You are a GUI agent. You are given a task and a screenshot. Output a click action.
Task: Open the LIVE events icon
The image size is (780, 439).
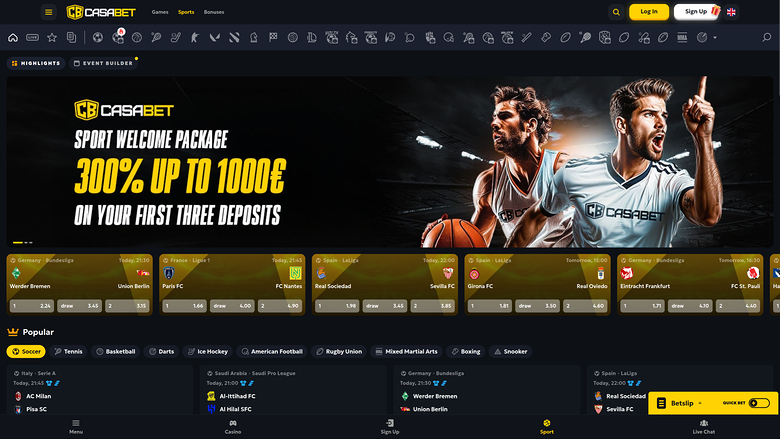click(x=32, y=37)
